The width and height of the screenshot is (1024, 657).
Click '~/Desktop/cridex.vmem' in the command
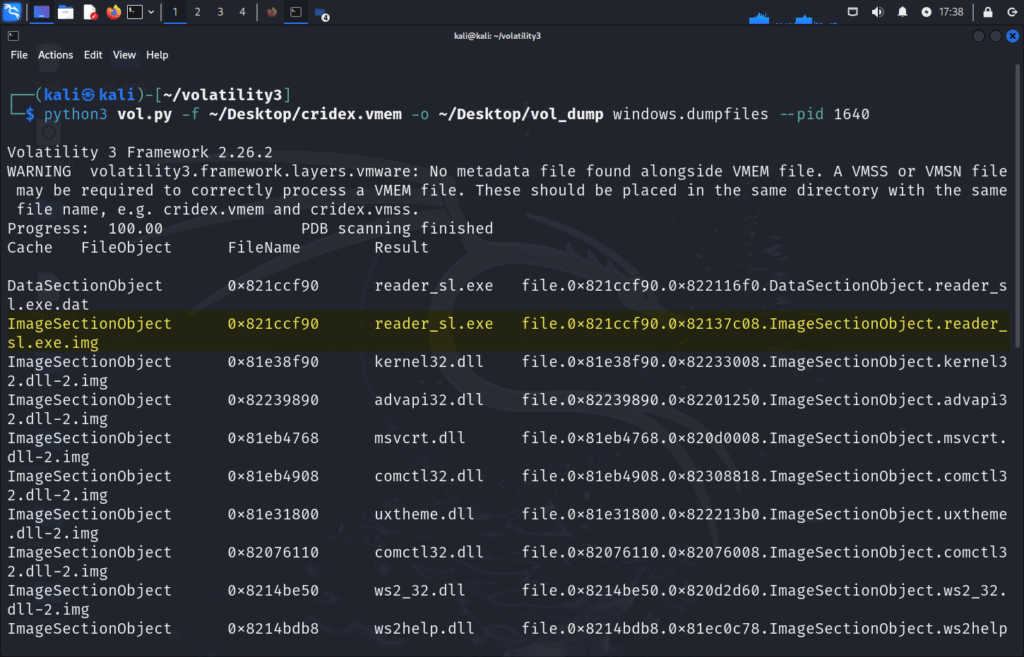pyautogui.click(x=305, y=114)
